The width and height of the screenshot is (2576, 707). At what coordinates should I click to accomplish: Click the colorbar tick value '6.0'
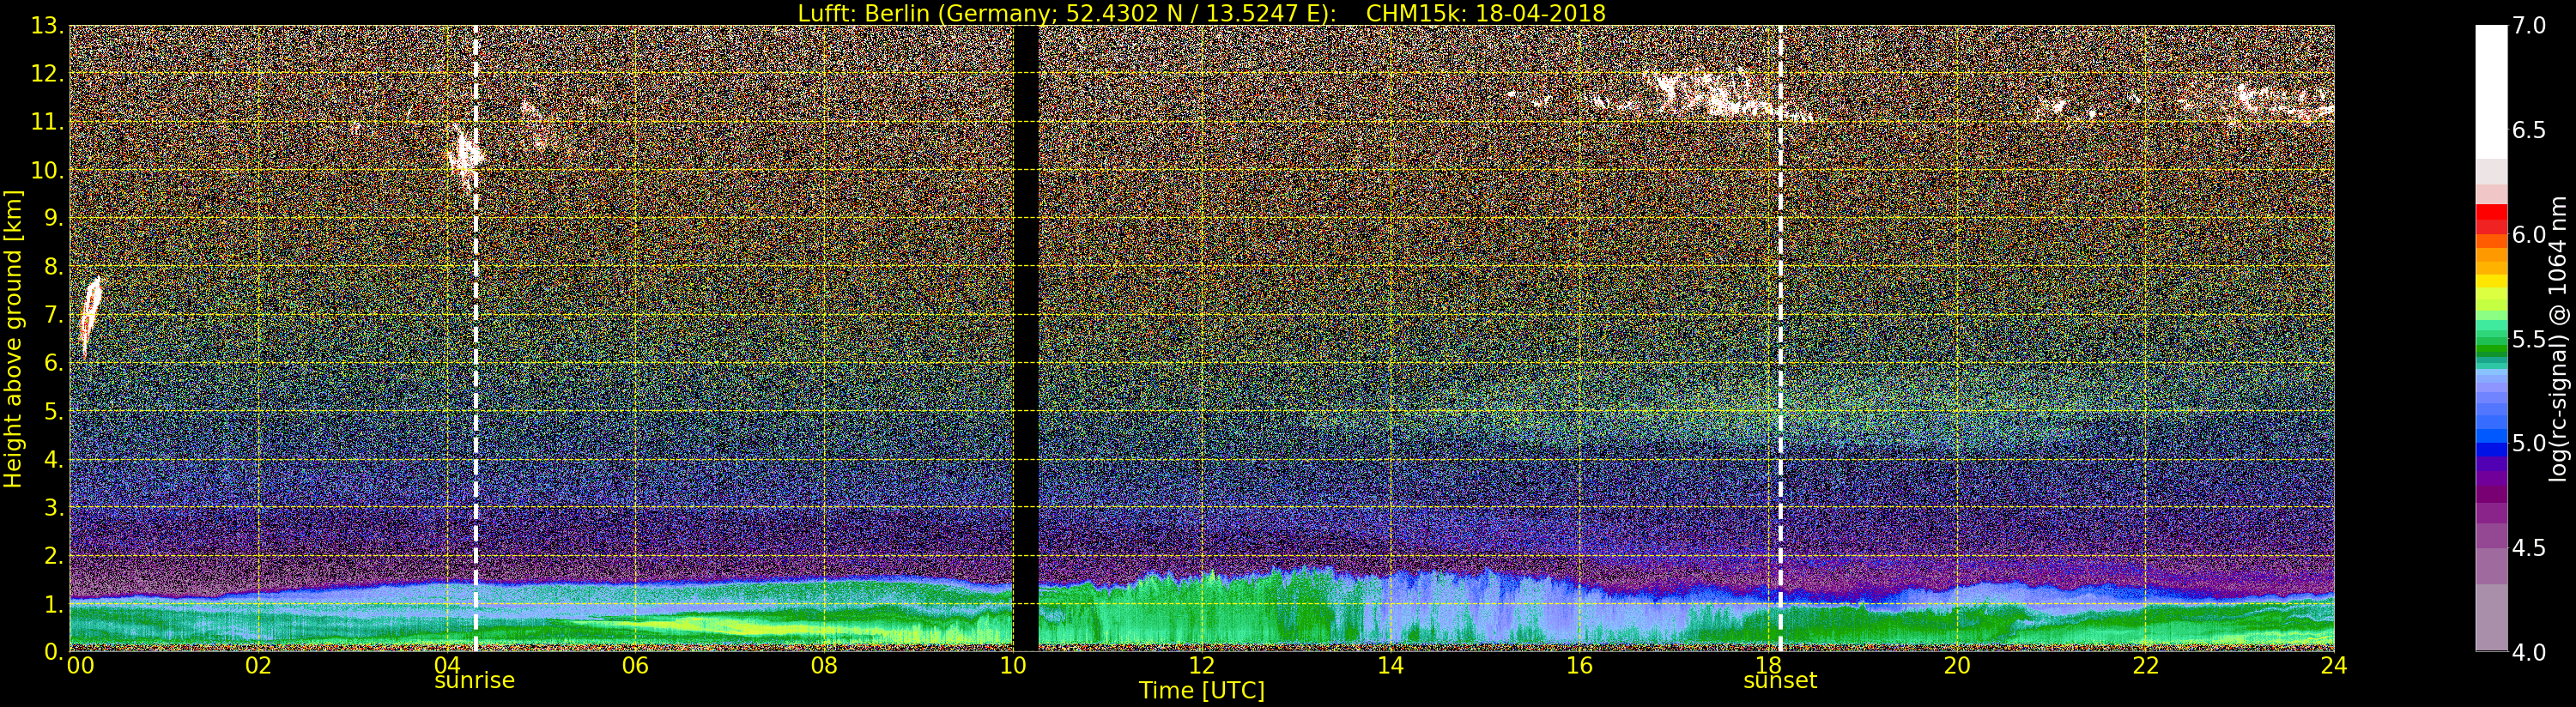tap(2529, 234)
